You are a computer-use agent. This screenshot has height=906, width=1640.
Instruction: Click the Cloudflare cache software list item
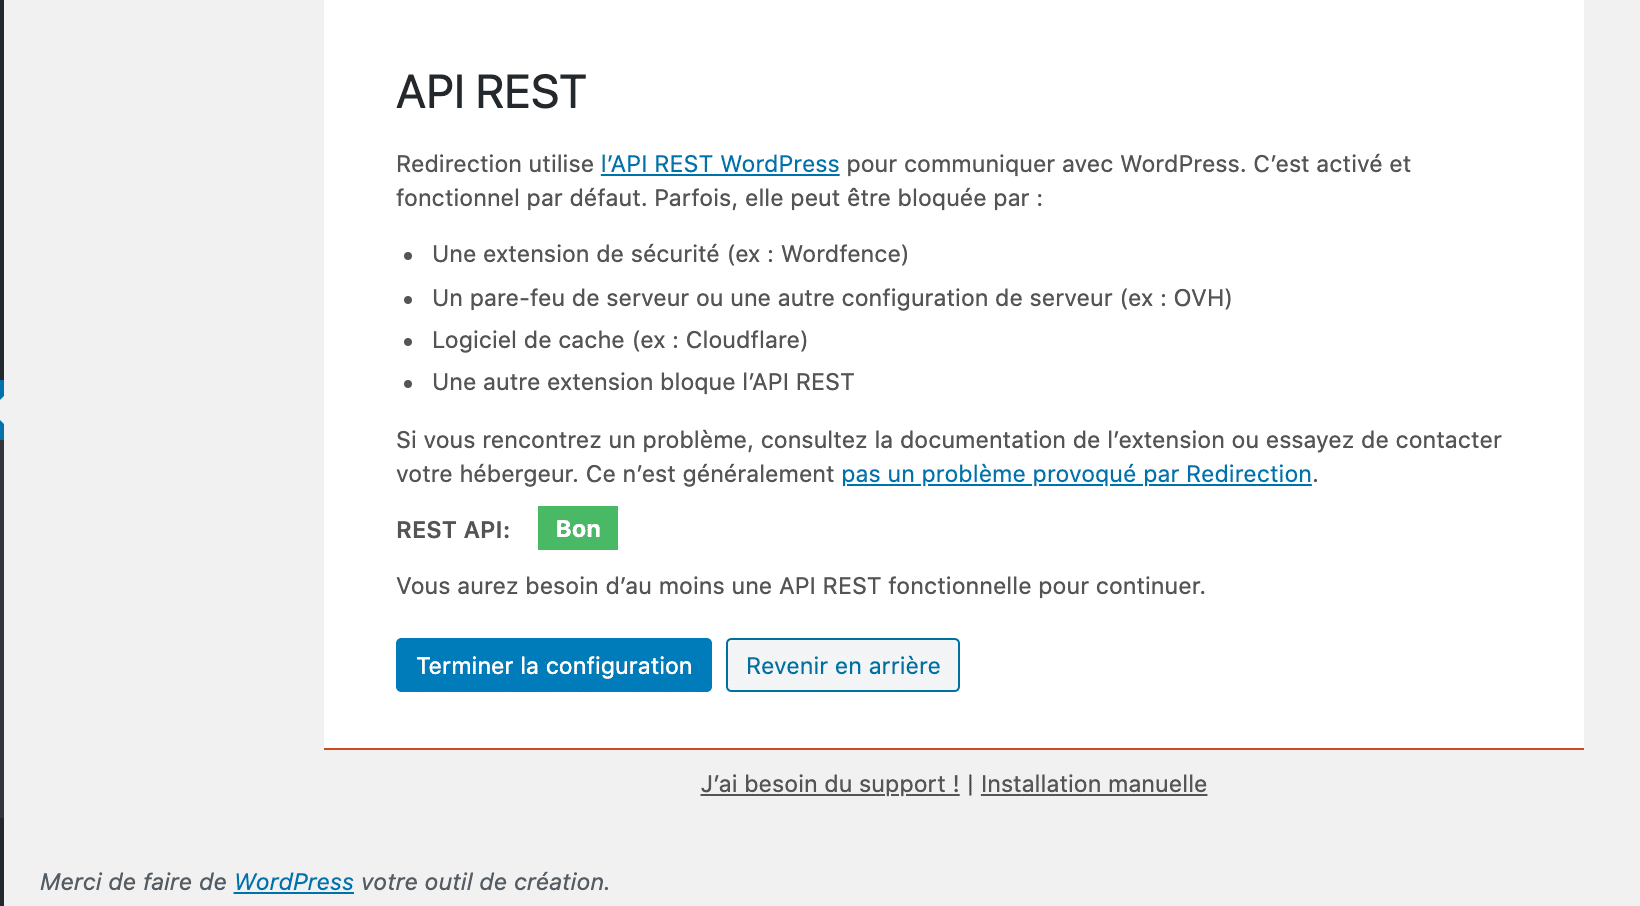pos(619,340)
